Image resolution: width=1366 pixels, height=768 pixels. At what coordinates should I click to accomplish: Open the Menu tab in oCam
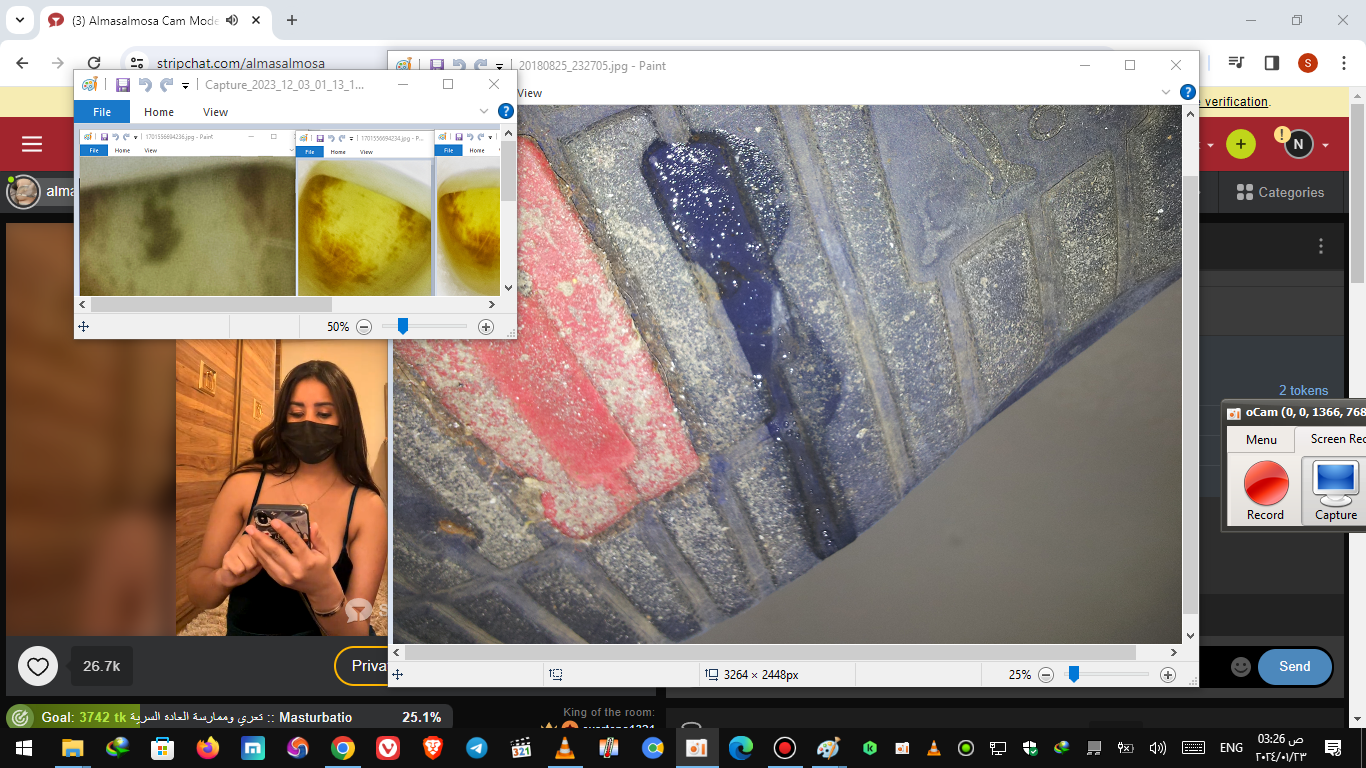[x=1261, y=439]
